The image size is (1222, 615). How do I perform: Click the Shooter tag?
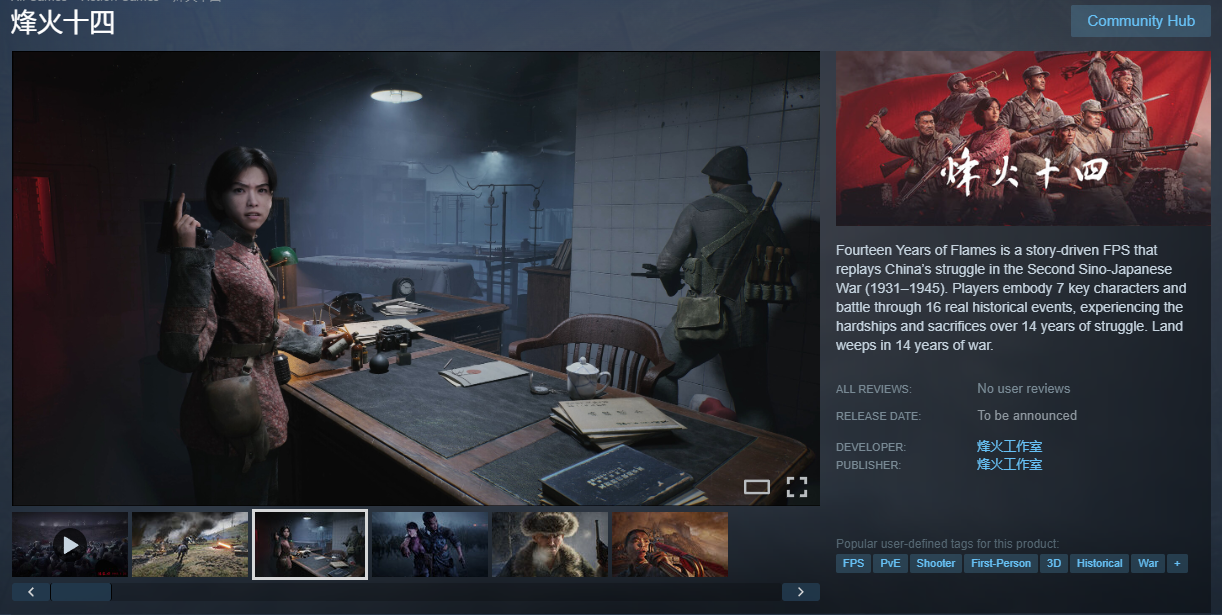point(936,564)
